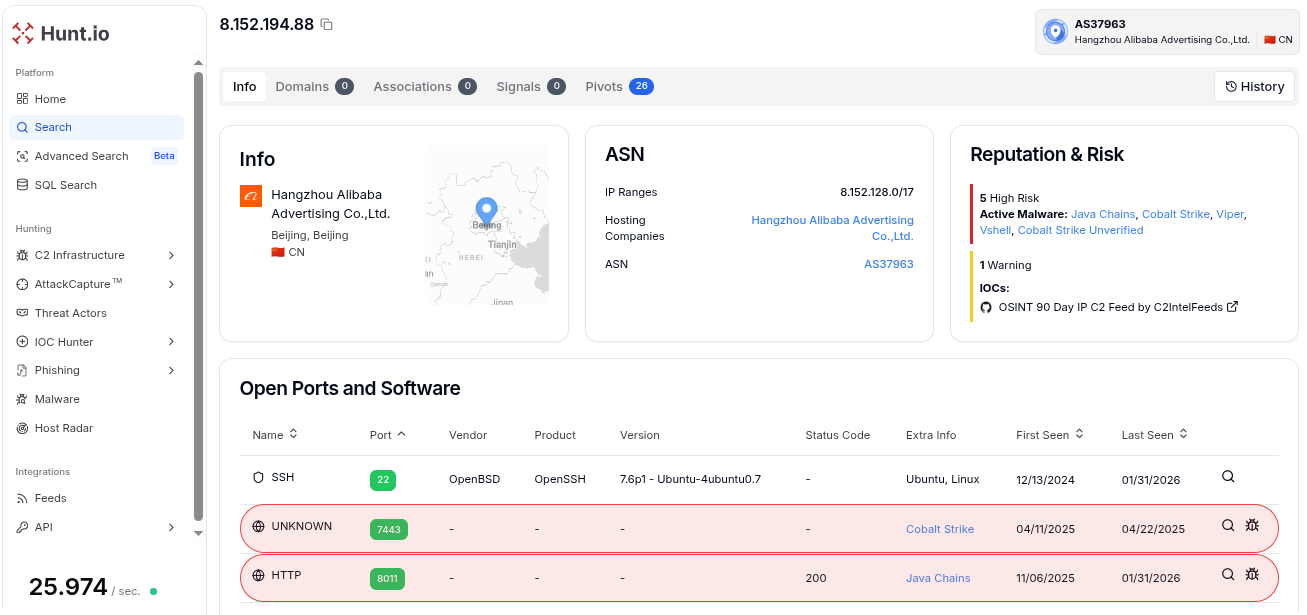The height and width of the screenshot is (615, 1307).
Task: Open the Feeds integration page
Action: pyautogui.click(x=50, y=498)
